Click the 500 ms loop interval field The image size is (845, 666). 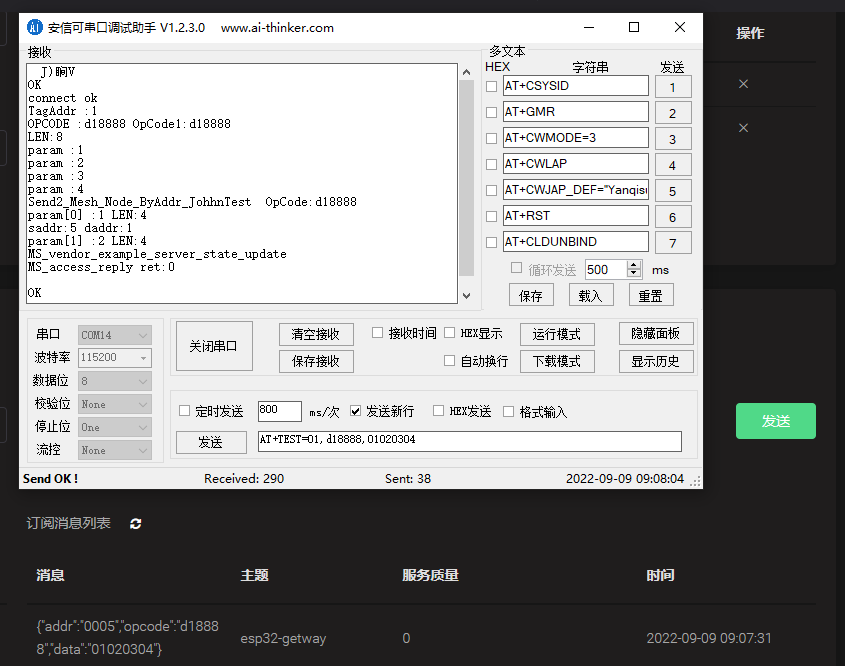(x=607, y=269)
